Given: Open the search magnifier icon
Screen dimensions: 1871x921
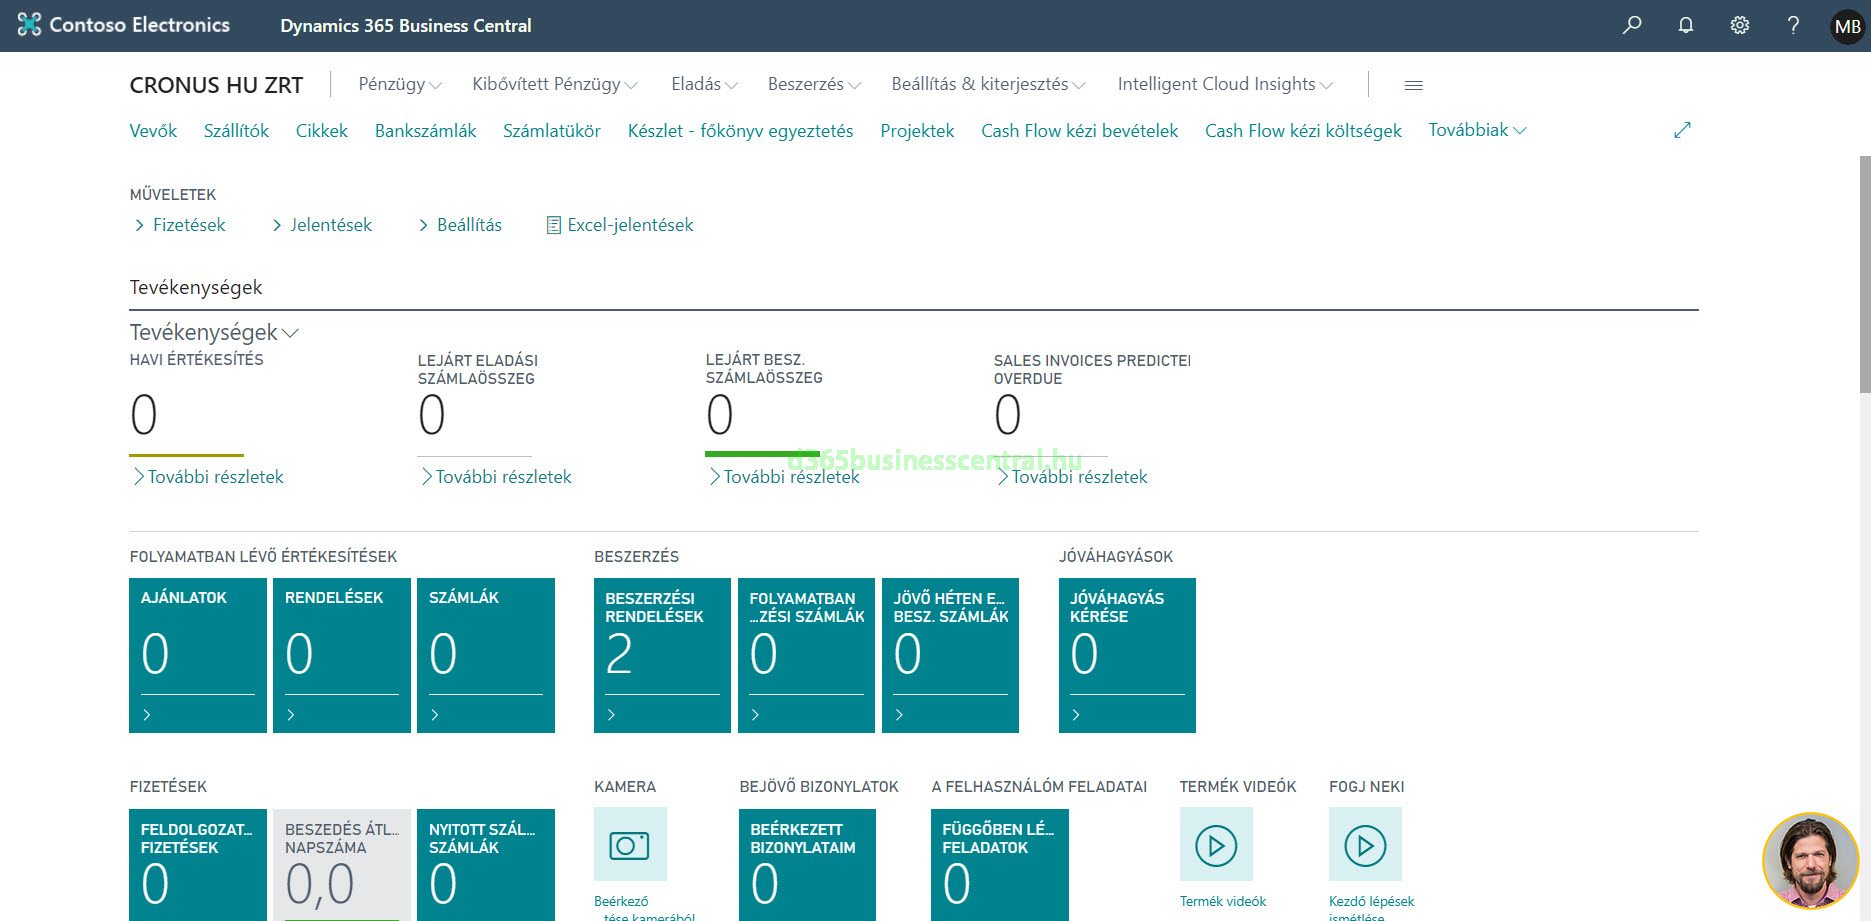Looking at the screenshot, I should pyautogui.click(x=1632, y=25).
